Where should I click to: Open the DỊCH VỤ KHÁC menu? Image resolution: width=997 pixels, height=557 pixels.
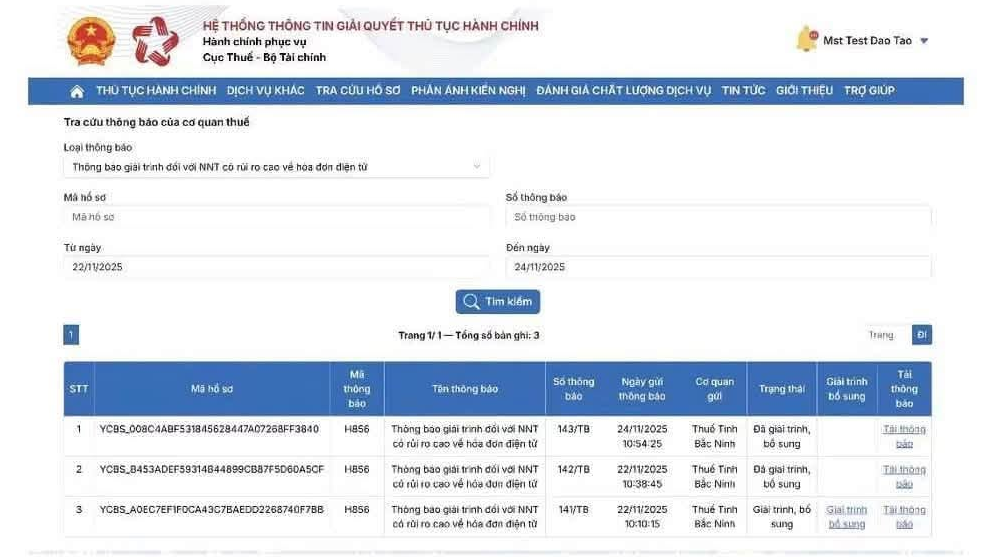[x=265, y=91]
